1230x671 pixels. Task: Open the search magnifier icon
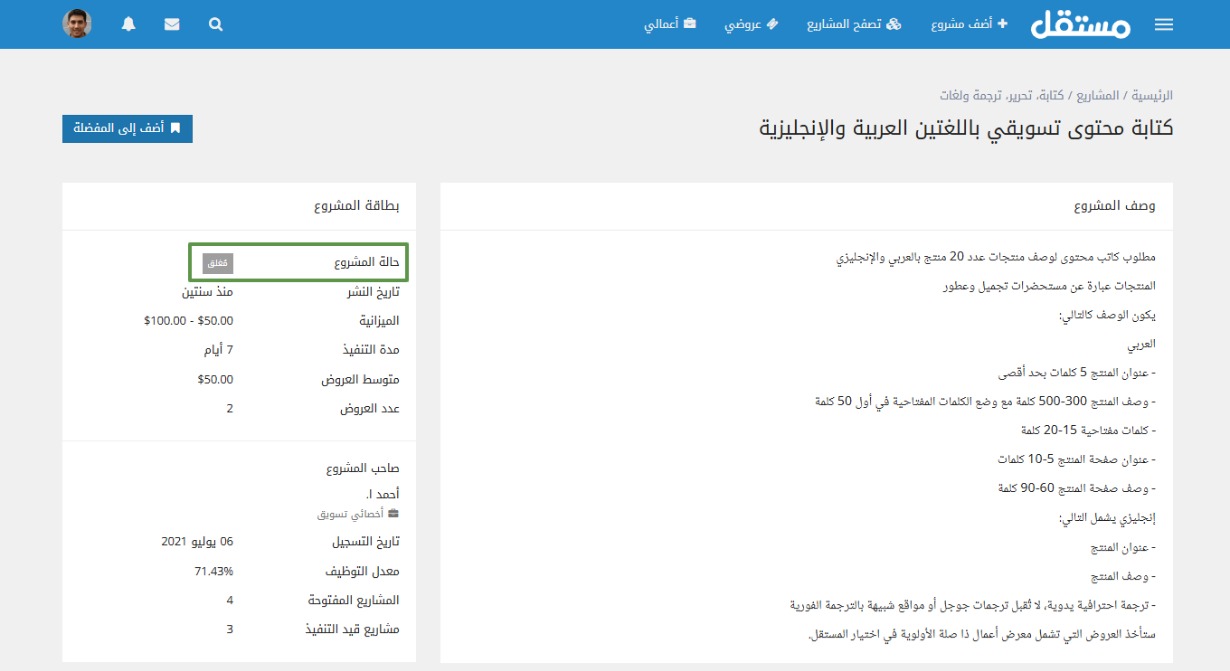[x=216, y=25]
